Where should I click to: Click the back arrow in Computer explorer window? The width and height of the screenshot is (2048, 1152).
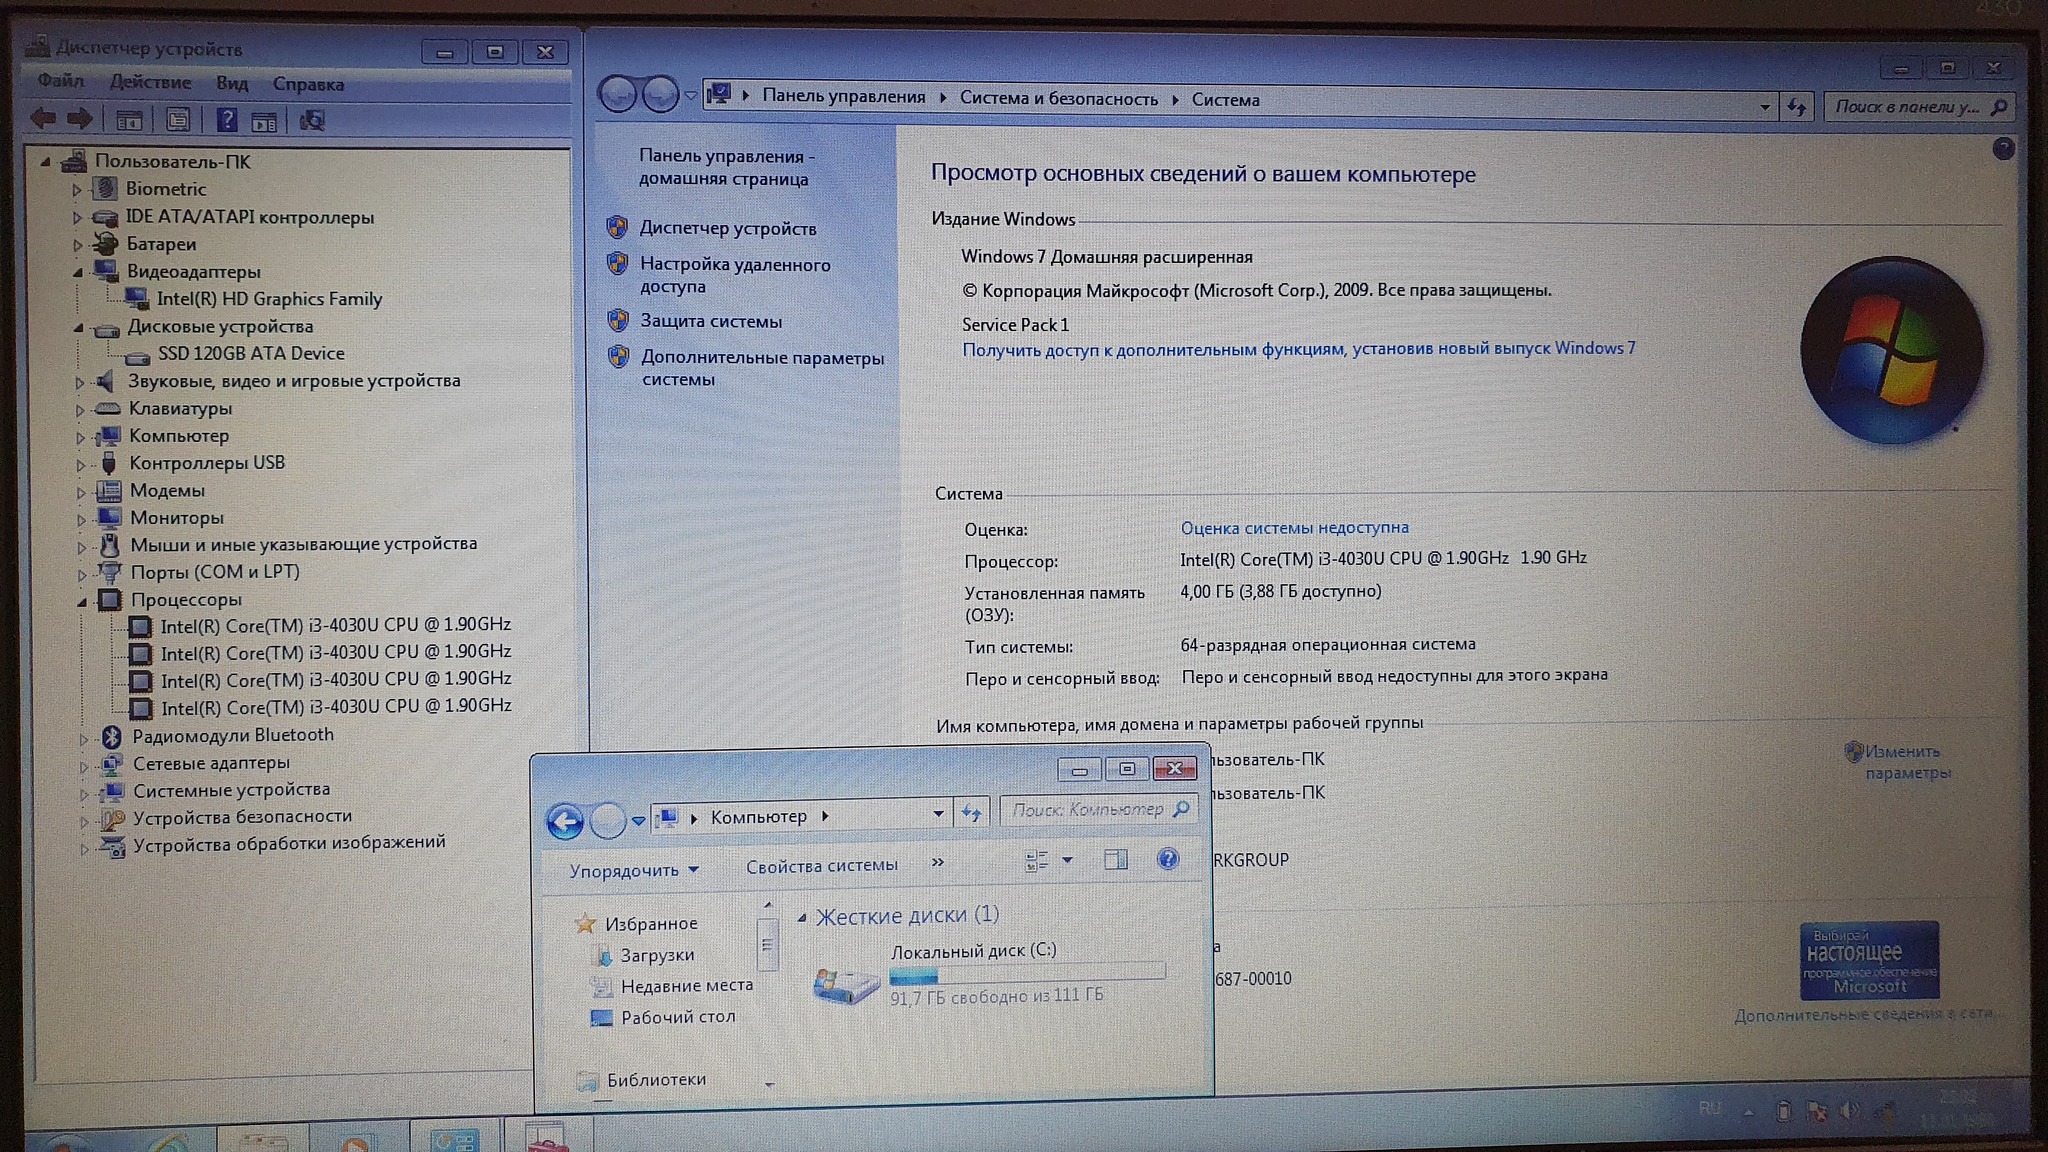tap(565, 822)
